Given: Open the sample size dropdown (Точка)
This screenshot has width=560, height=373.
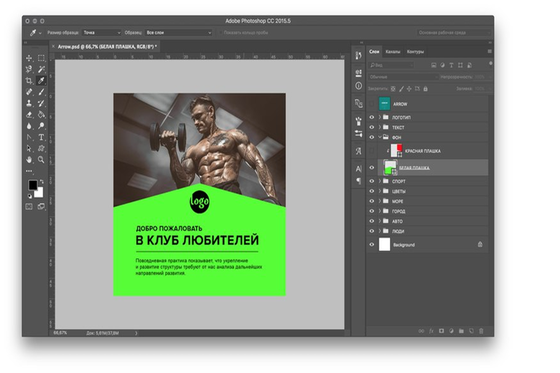Looking at the screenshot, I should [102, 33].
